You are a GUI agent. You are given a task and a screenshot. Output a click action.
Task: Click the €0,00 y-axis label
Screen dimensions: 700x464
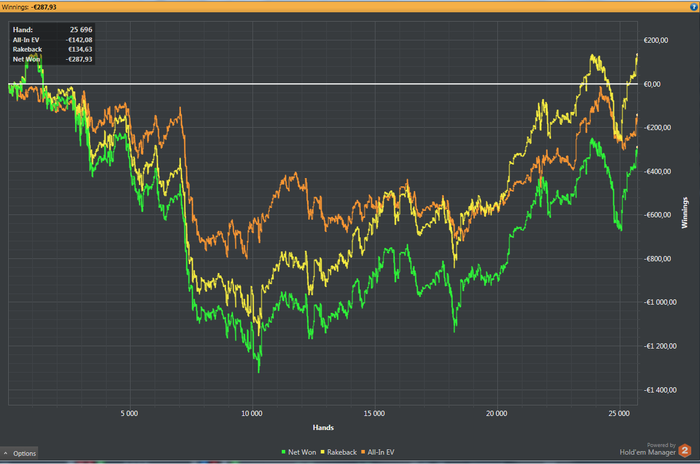pyautogui.click(x=652, y=84)
